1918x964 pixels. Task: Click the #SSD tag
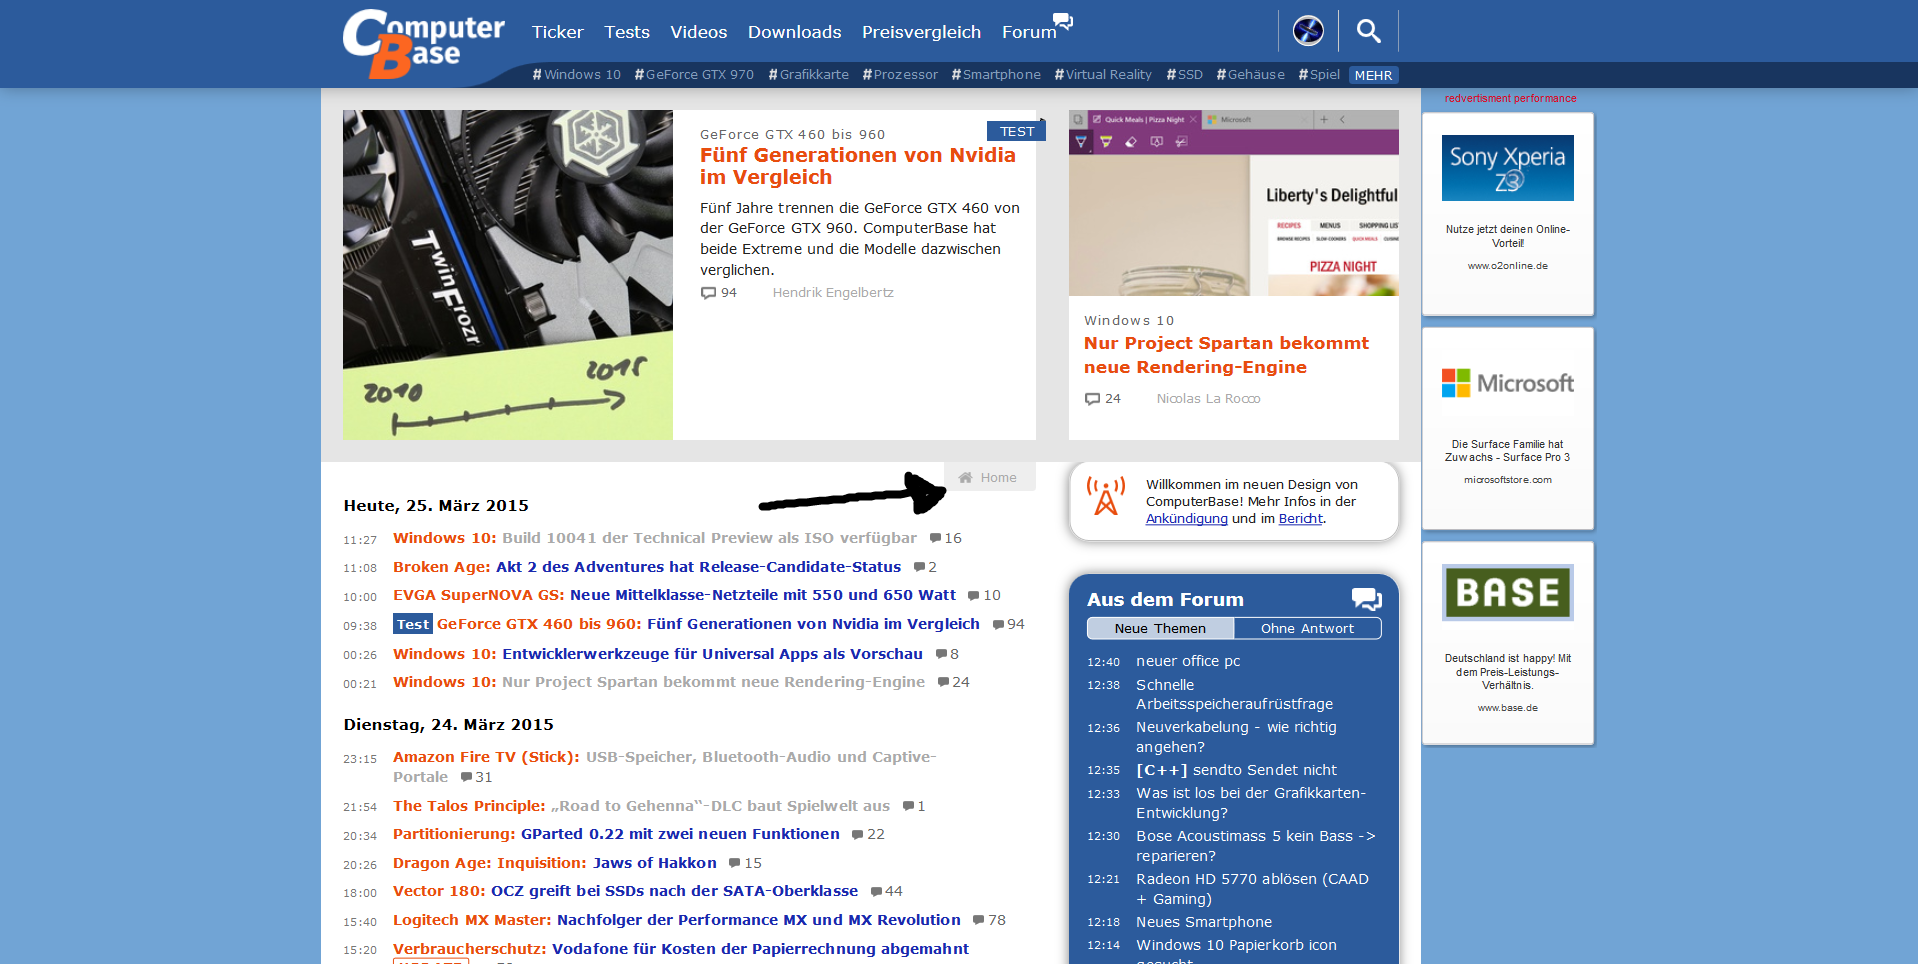1184,75
